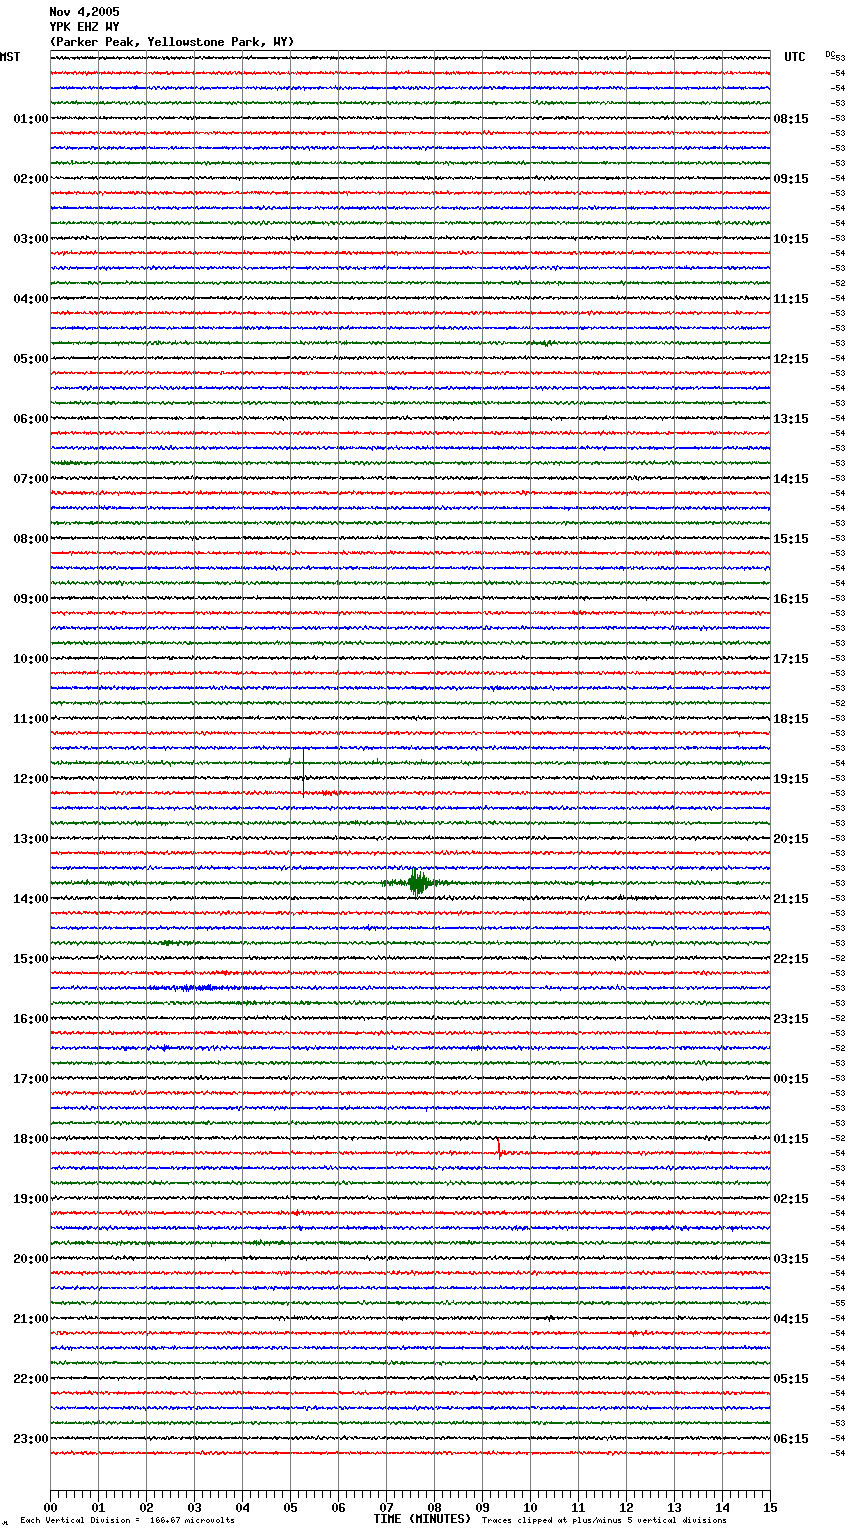Click the 22:15 UTC time label

(791, 959)
